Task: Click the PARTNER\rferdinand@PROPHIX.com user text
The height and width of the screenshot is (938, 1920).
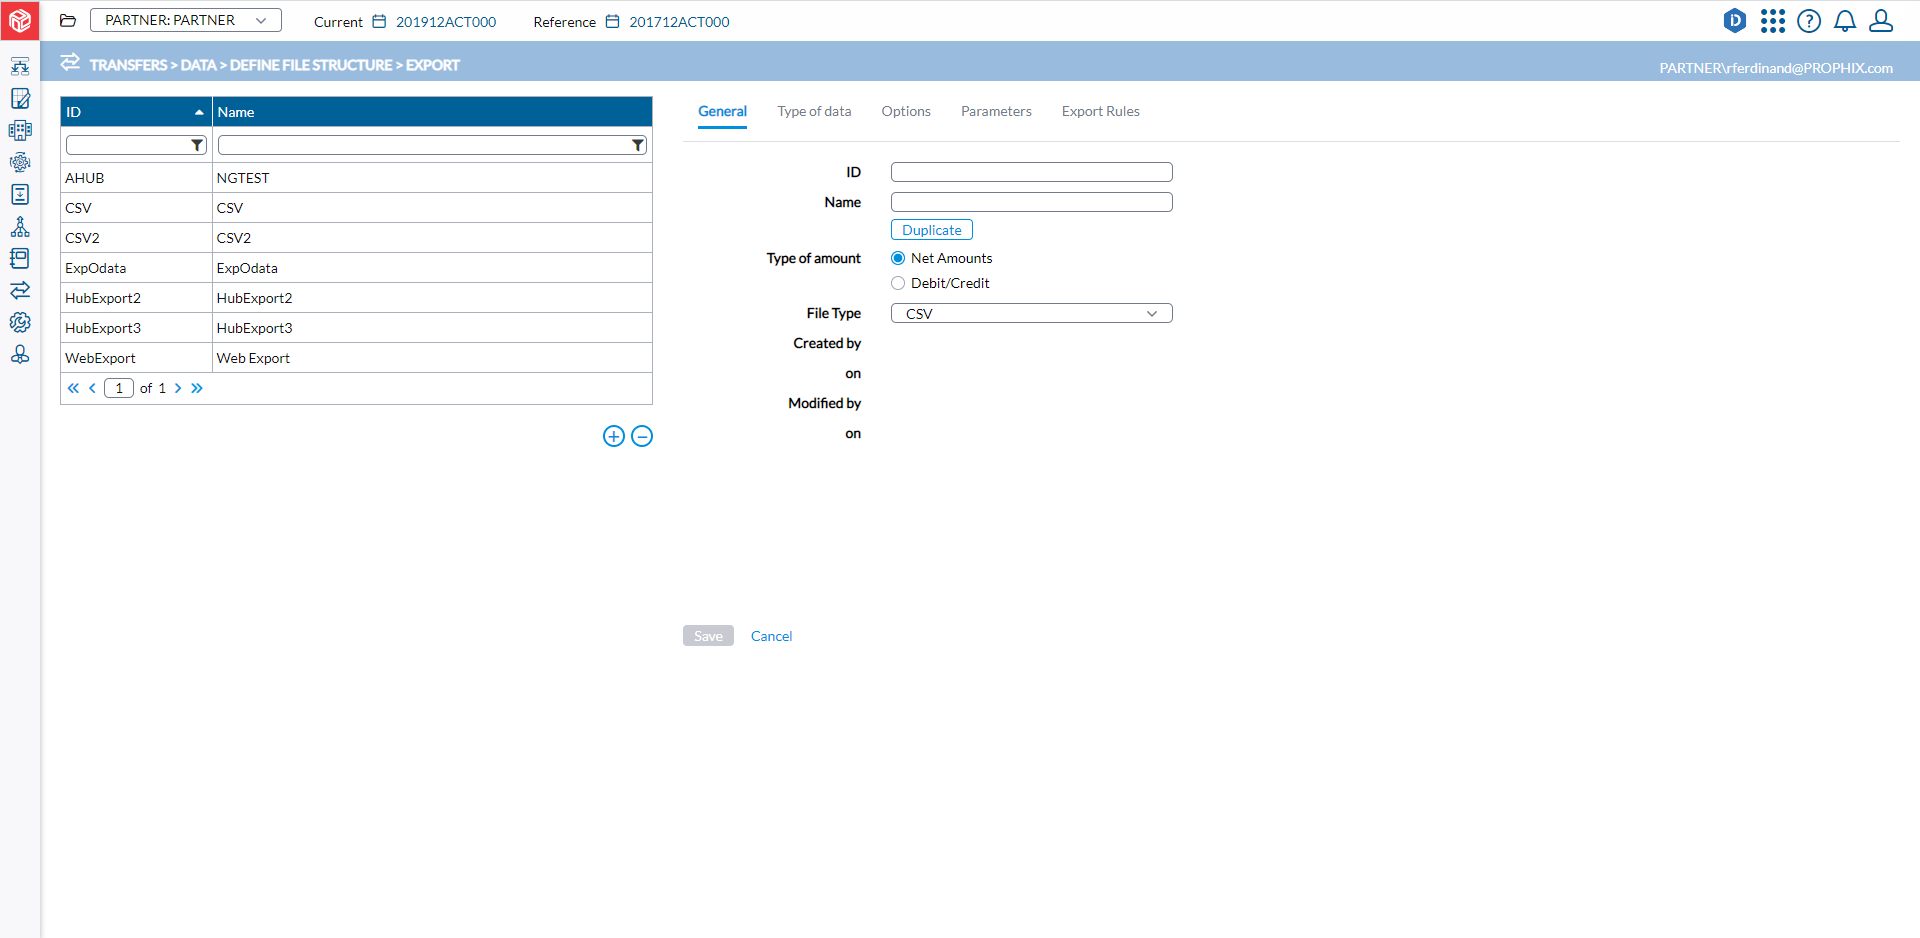Action: (1776, 68)
